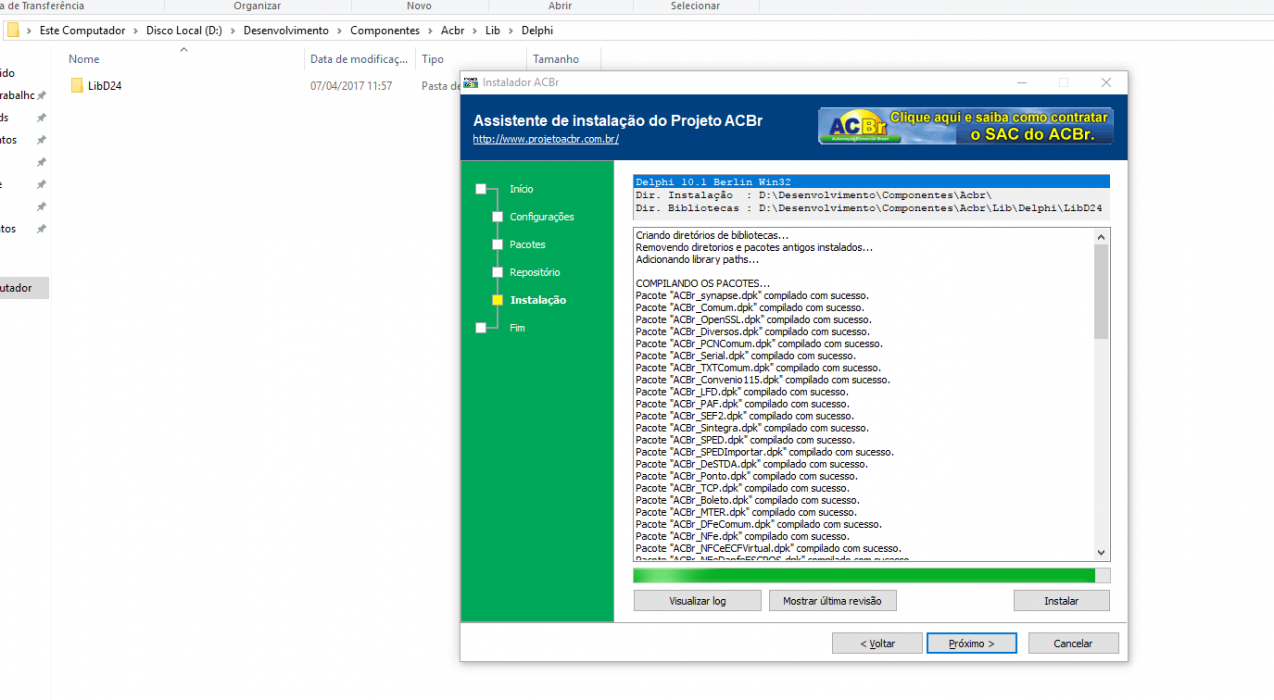Select the Instalação wizard step

click(538, 300)
